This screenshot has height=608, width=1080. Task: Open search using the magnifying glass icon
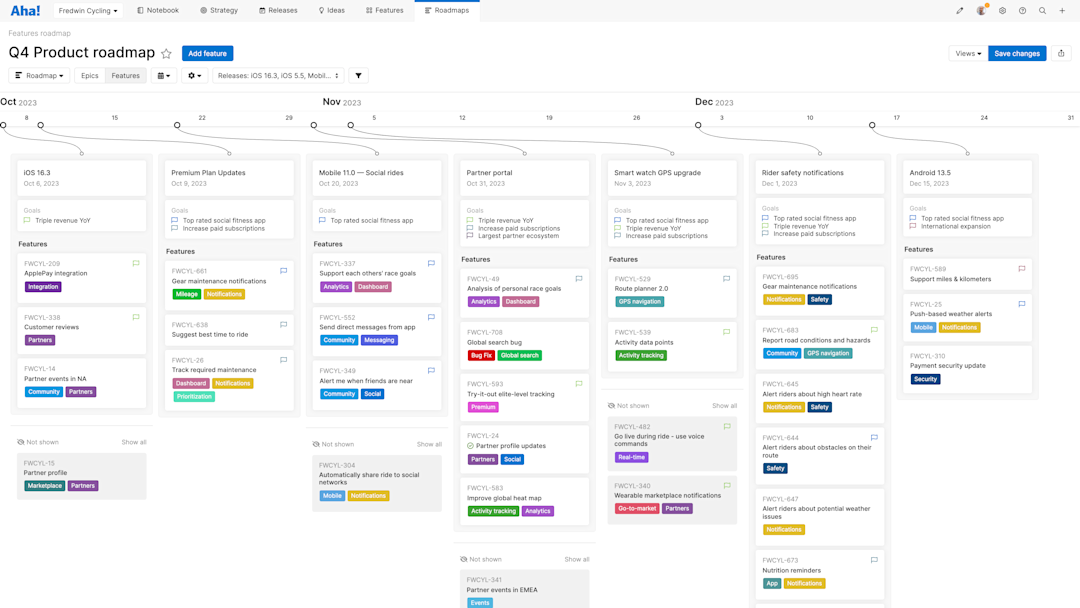(1042, 11)
